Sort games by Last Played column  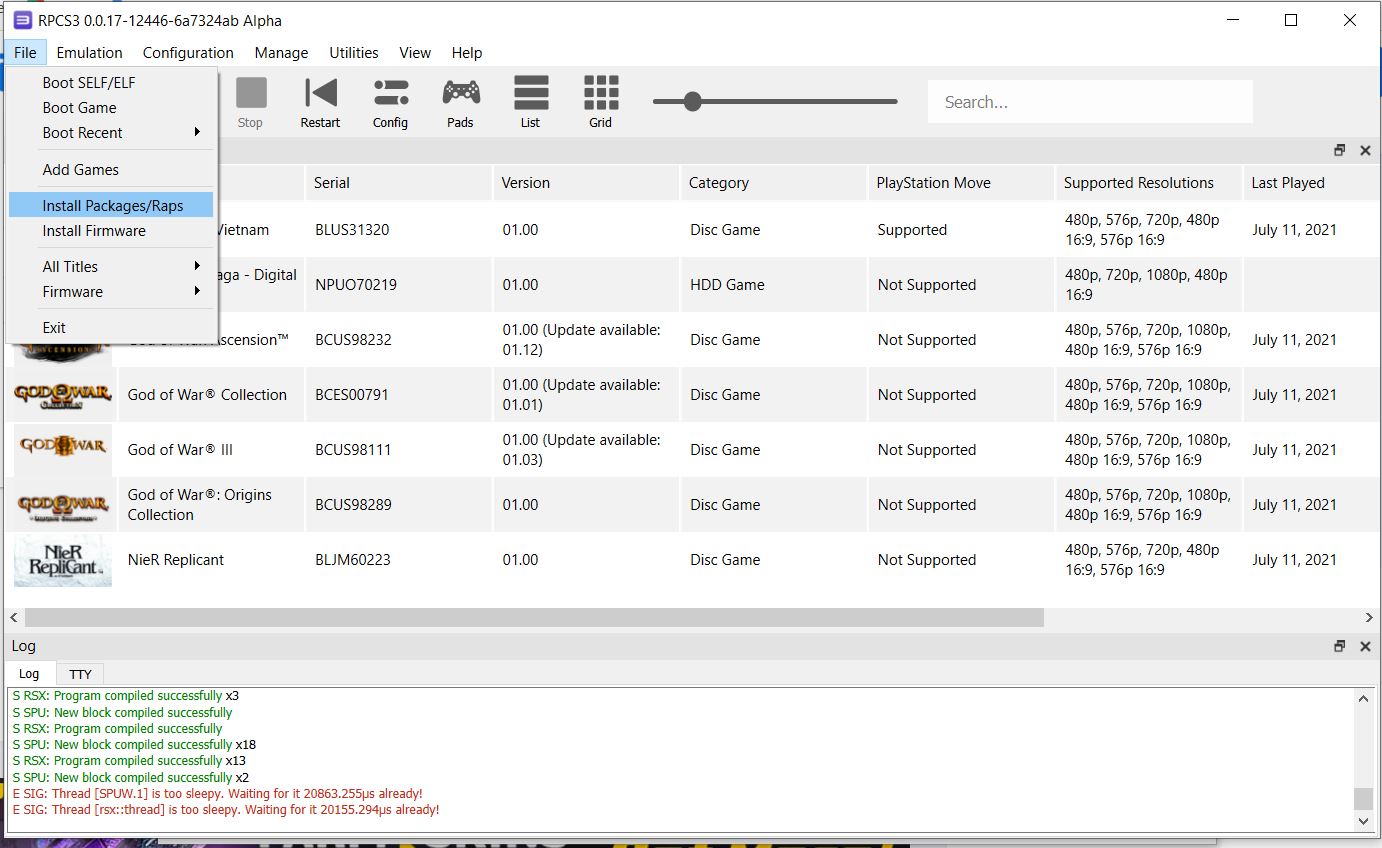[1288, 183]
